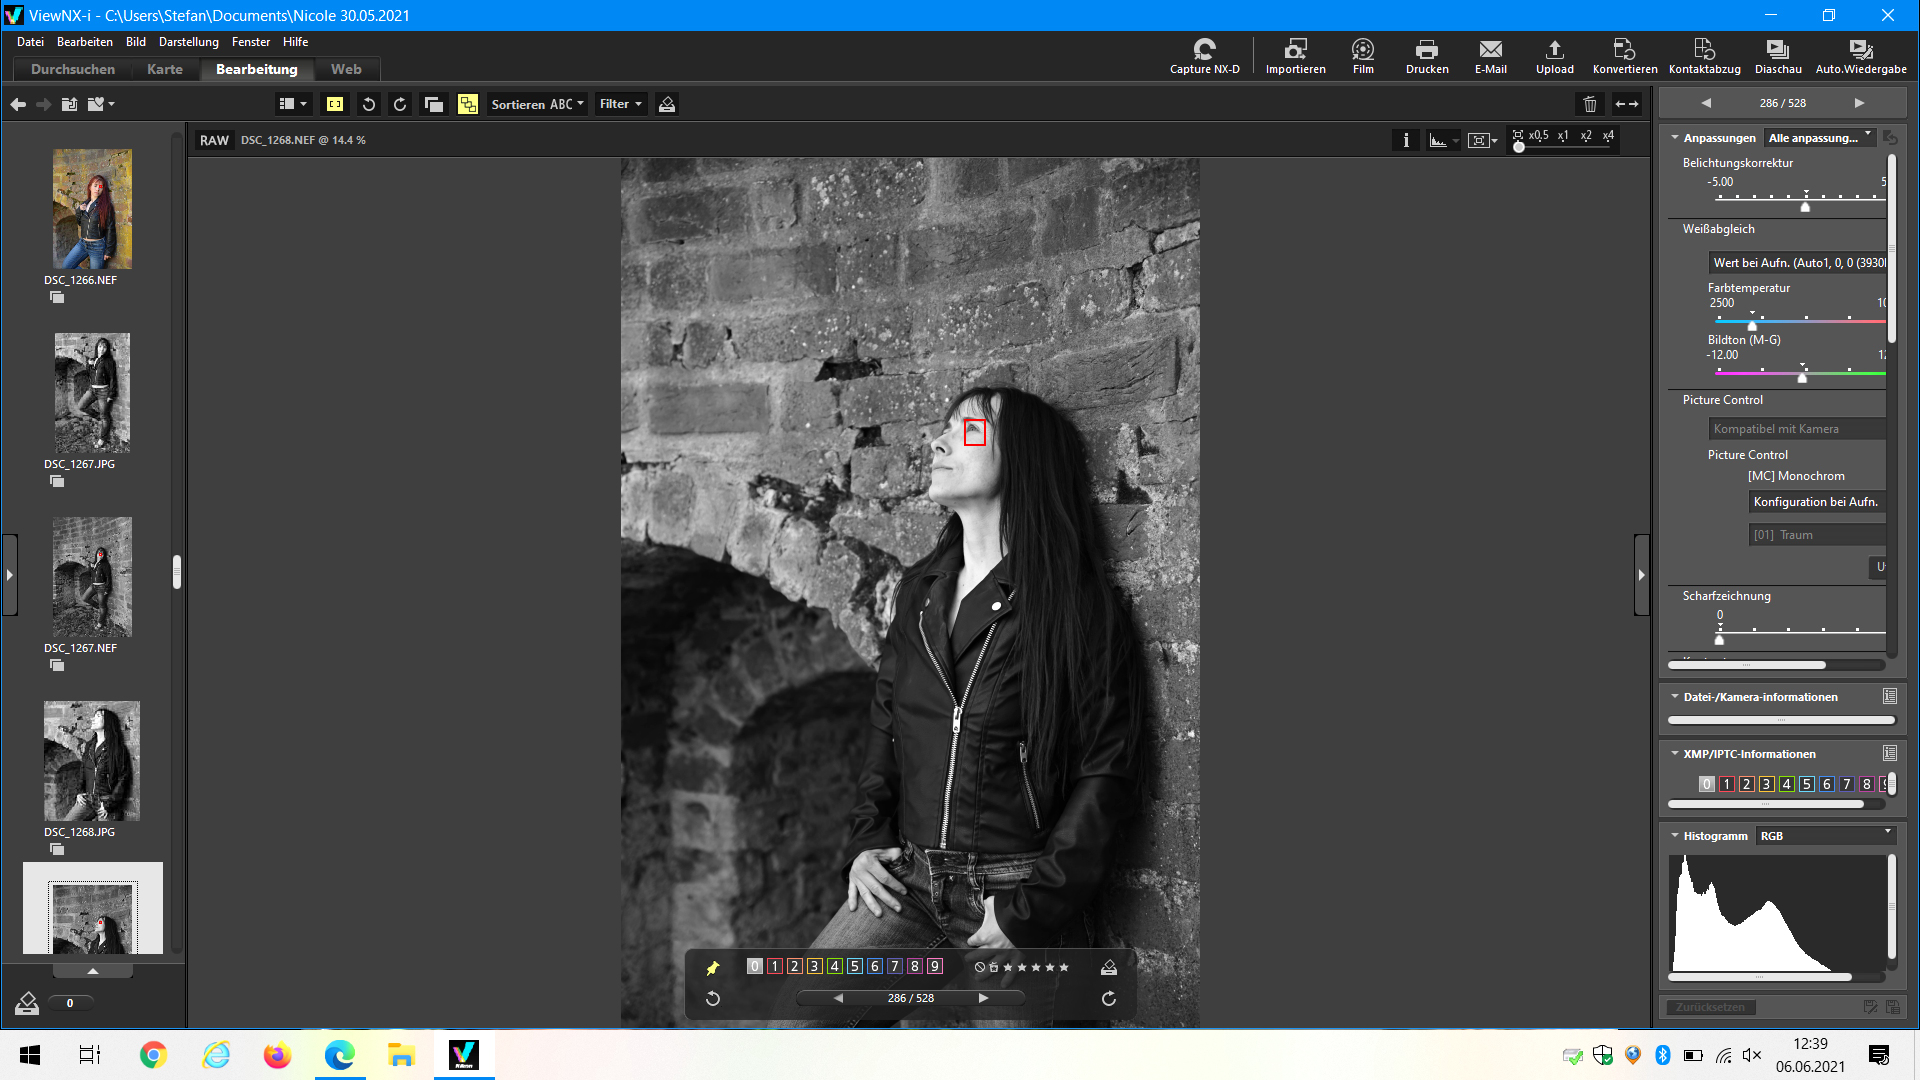Screen dimensions: 1920x1080
Task: Click the Drucken print icon
Action: pyautogui.click(x=1427, y=56)
